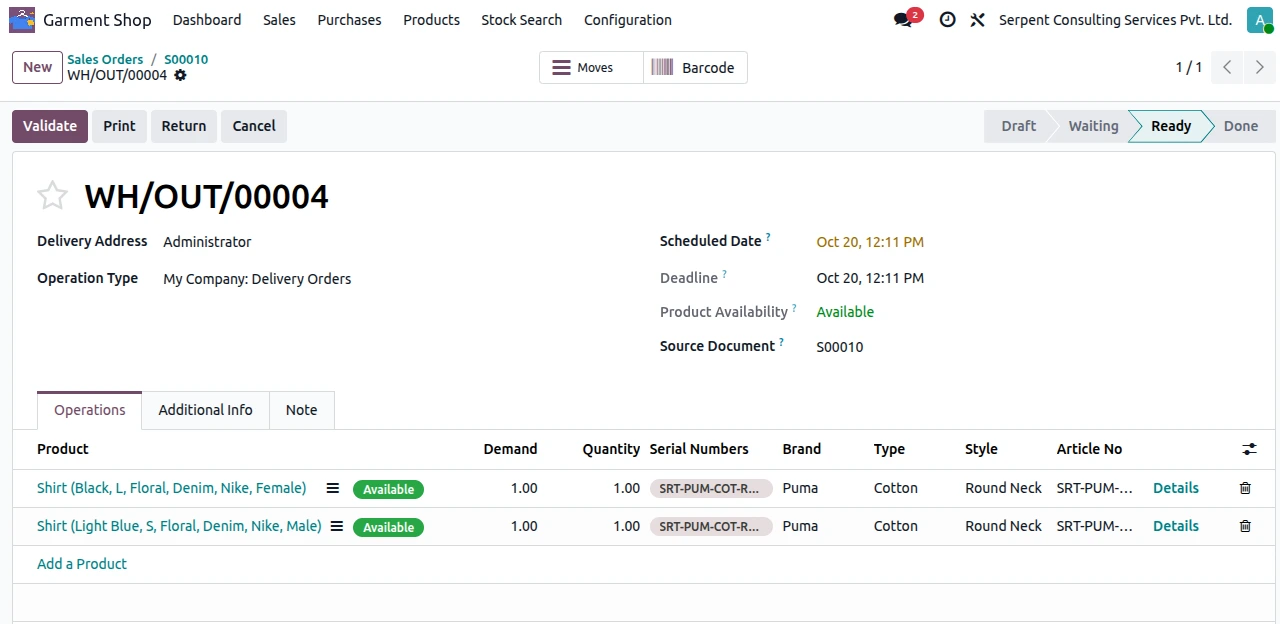Open the Barcode smart button
The height and width of the screenshot is (624, 1280).
696,68
